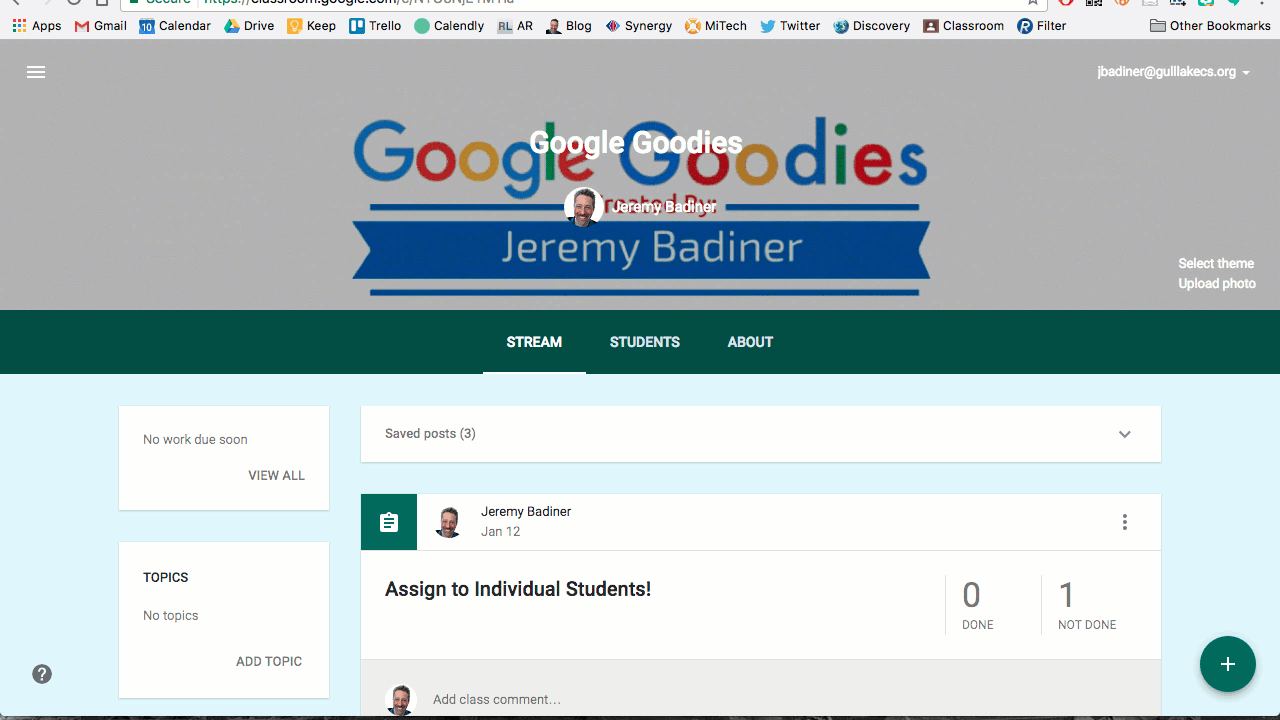Click the Google Goodies class title

coord(636,143)
